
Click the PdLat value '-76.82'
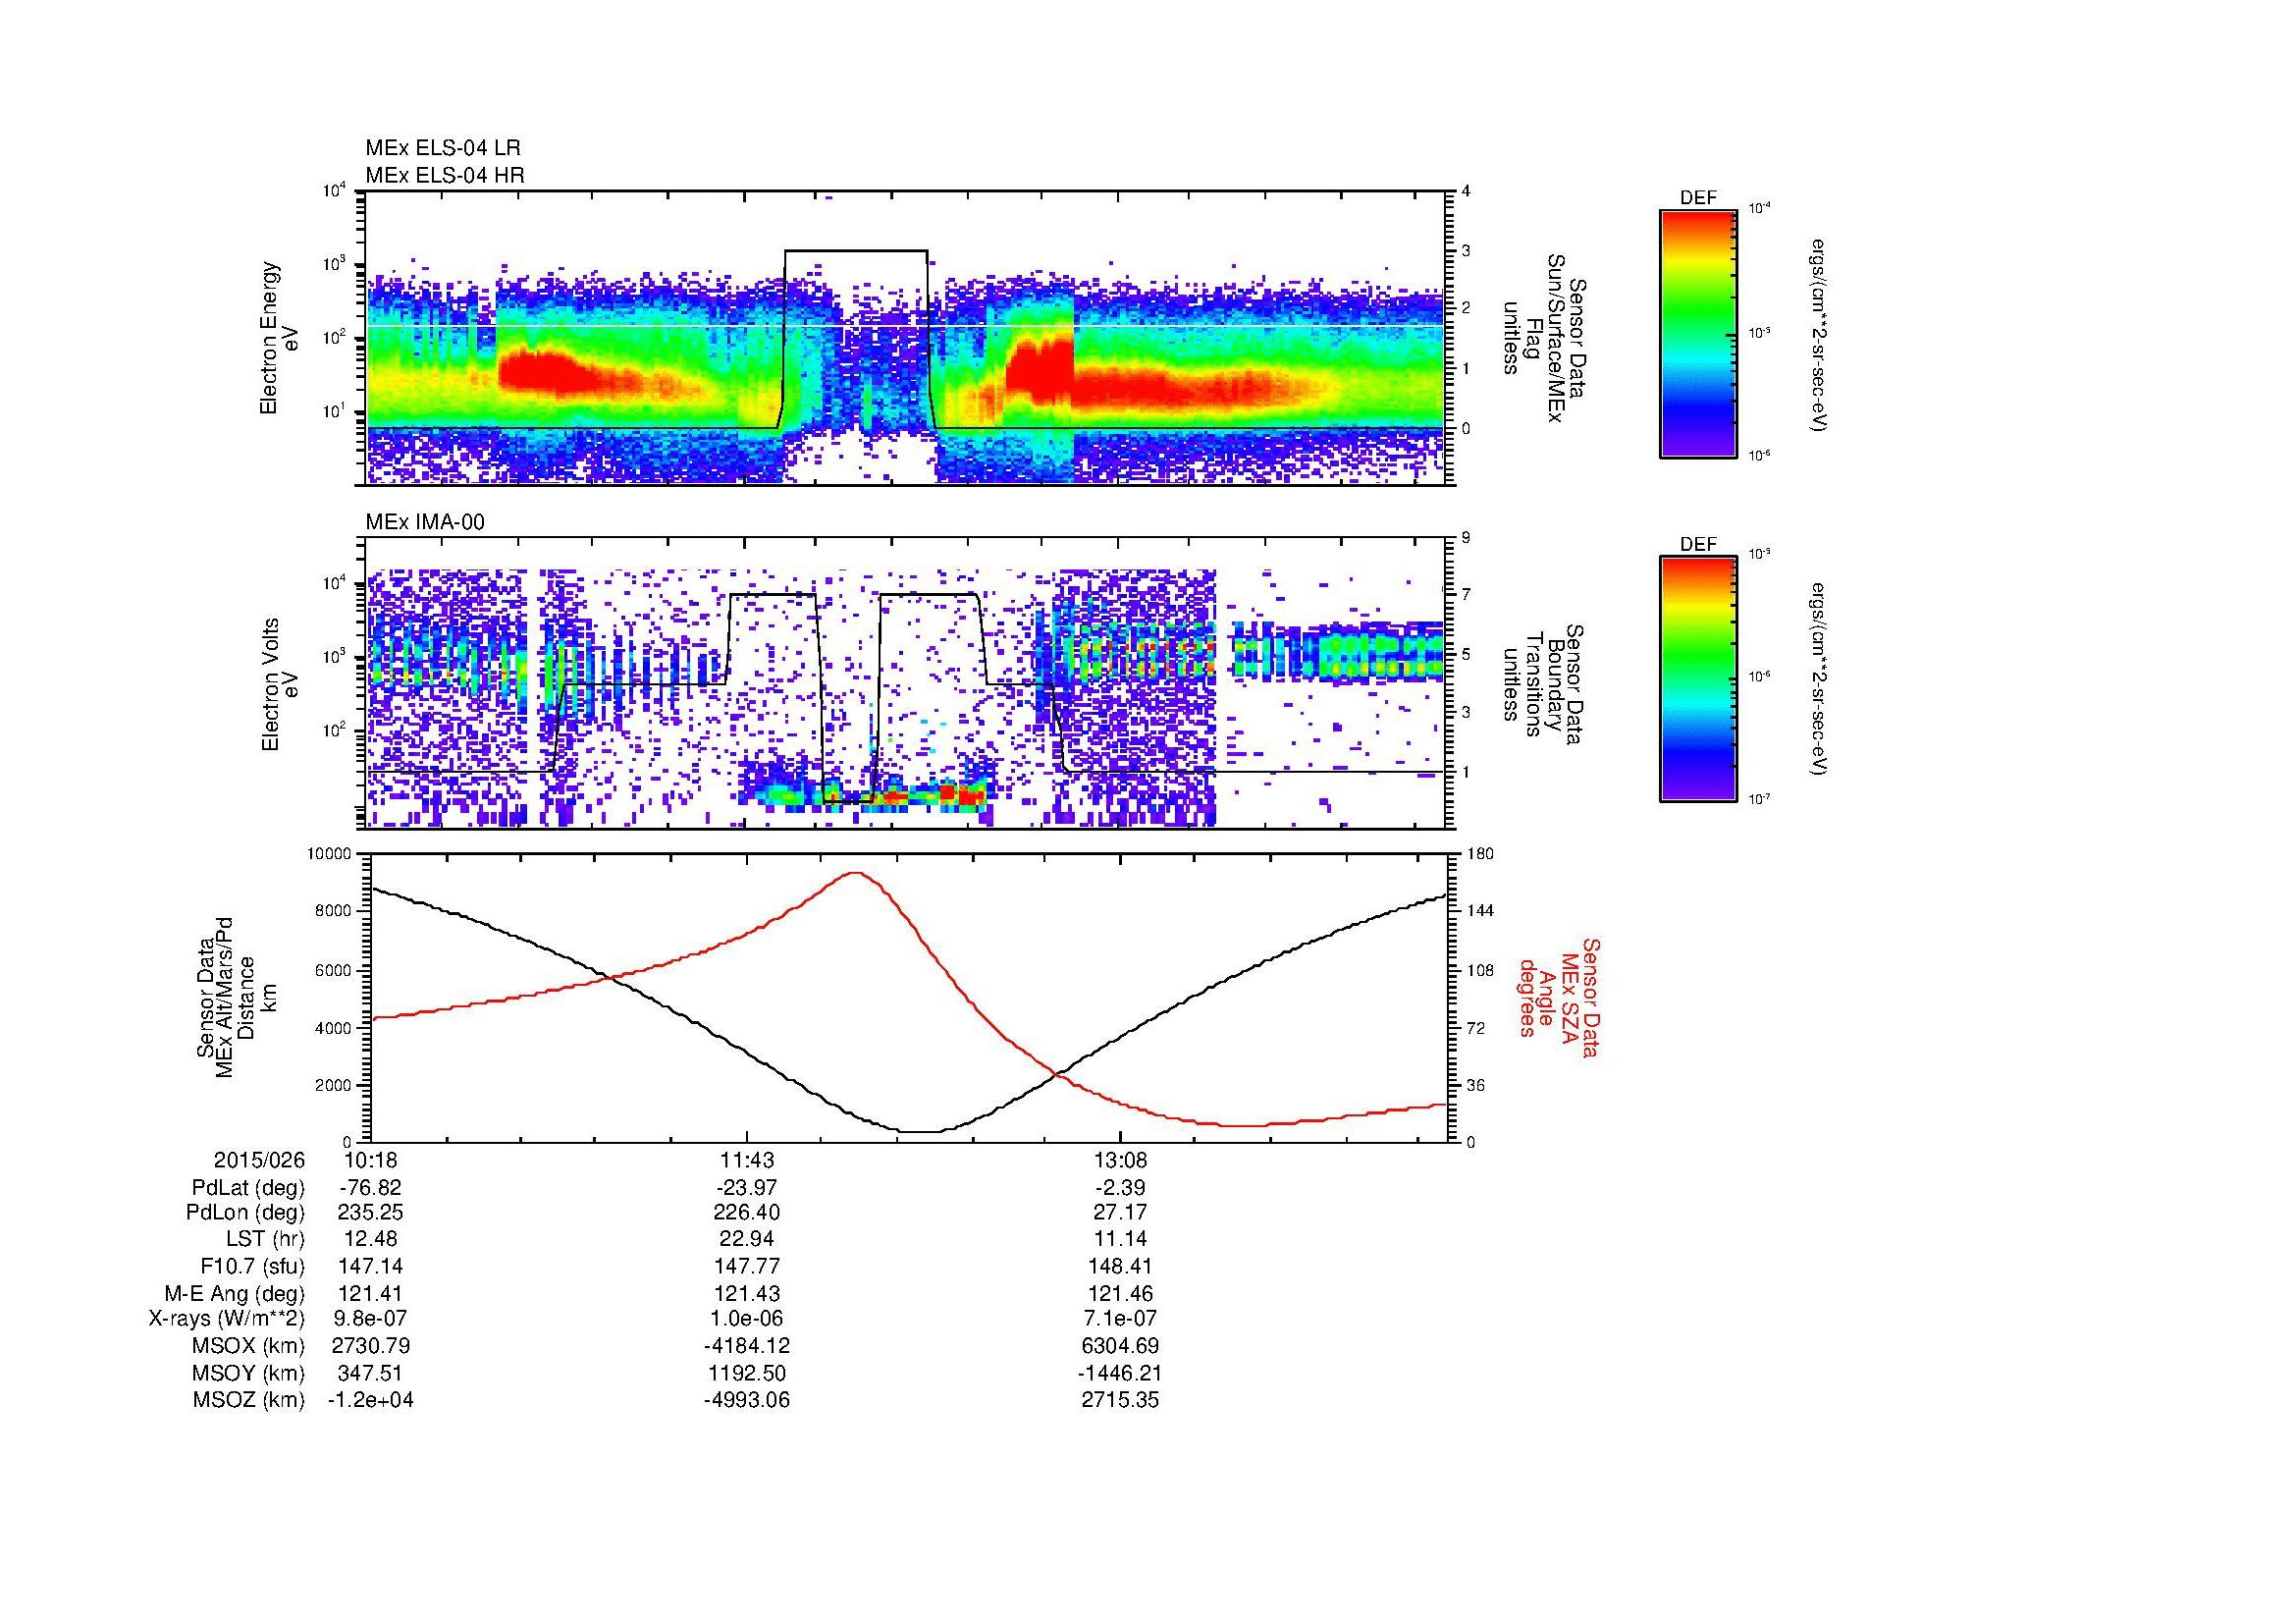pos(370,1188)
